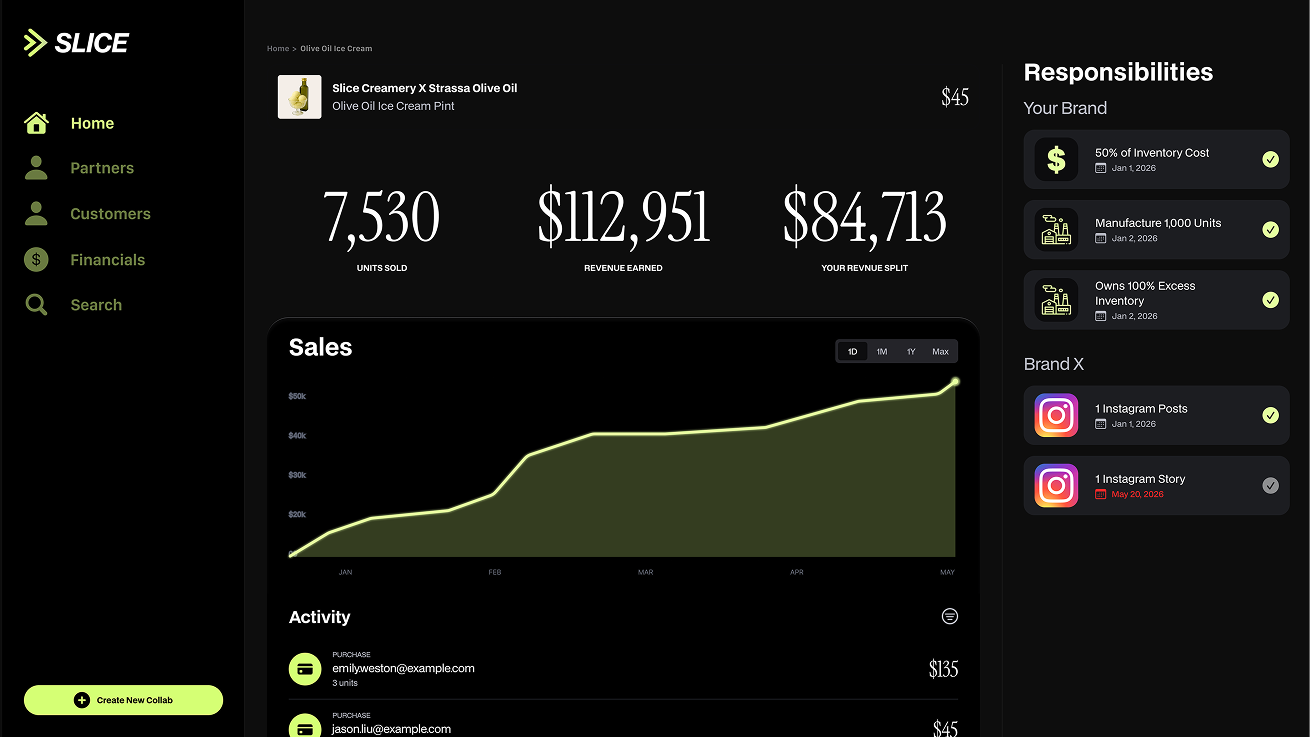The height and width of the screenshot is (737, 1311).
Task: Click the $135 purchase amount
Action: tap(943, 669)
